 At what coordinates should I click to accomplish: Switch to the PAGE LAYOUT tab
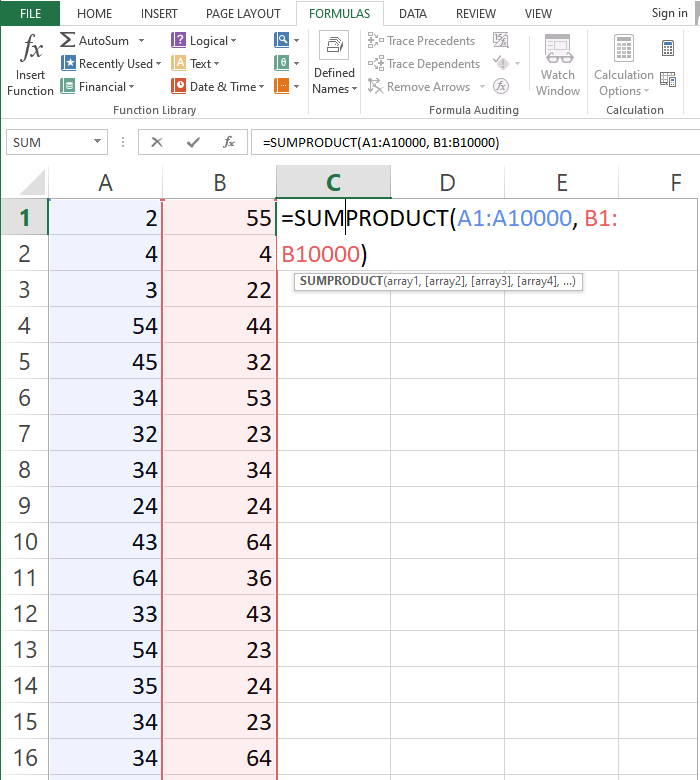[243, 14]
